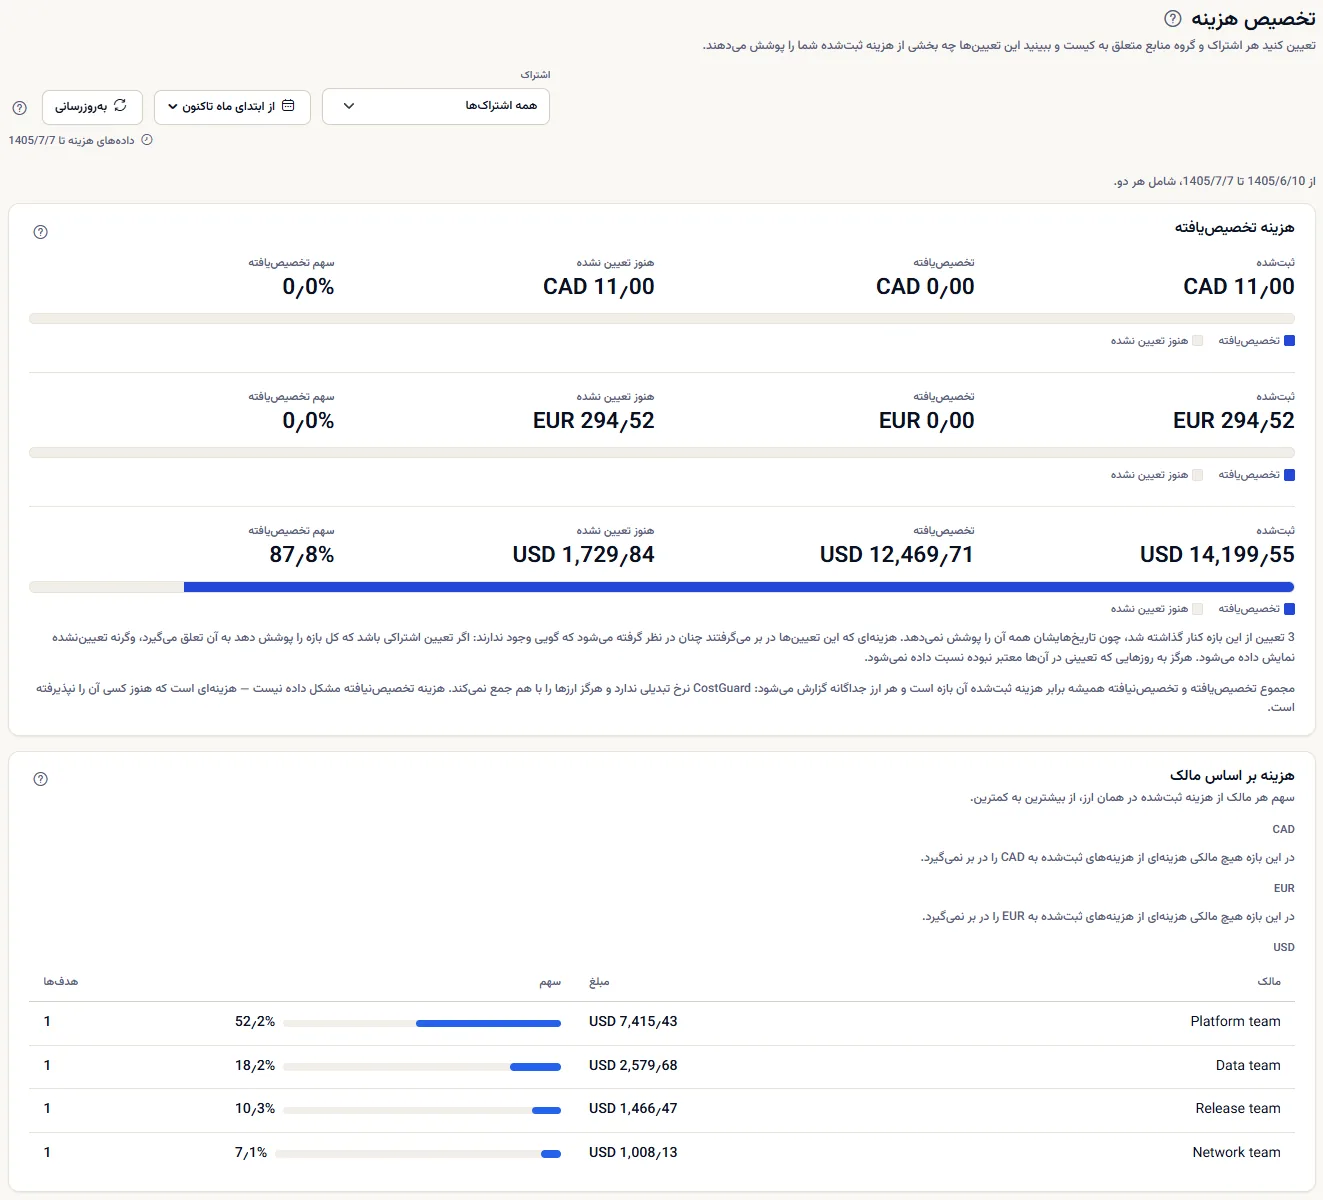Click the سهم column header
1323x1200 pixels.
pos(550,982)
